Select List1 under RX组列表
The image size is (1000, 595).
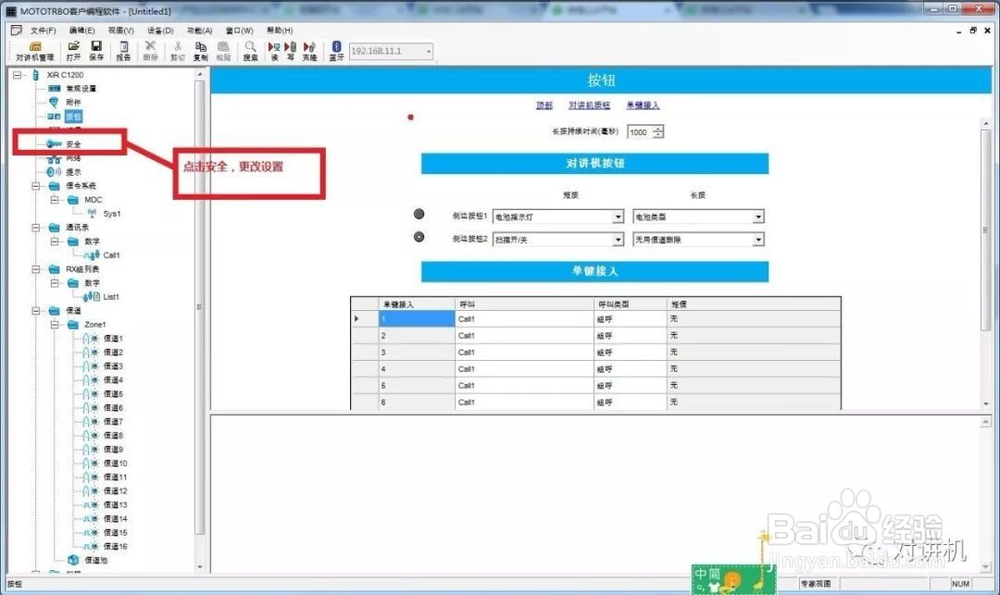pyautogui.click(x=111, y=297)
